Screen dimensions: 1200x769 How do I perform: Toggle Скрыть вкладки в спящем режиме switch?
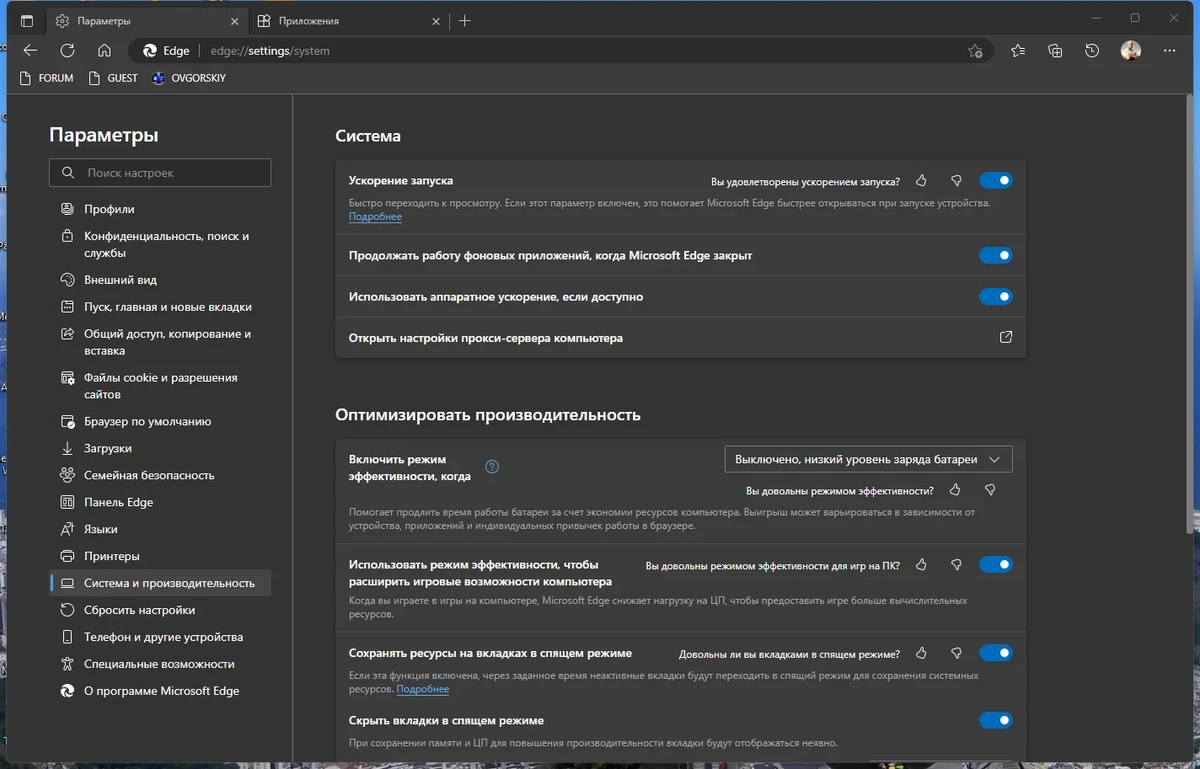[995, 720]
